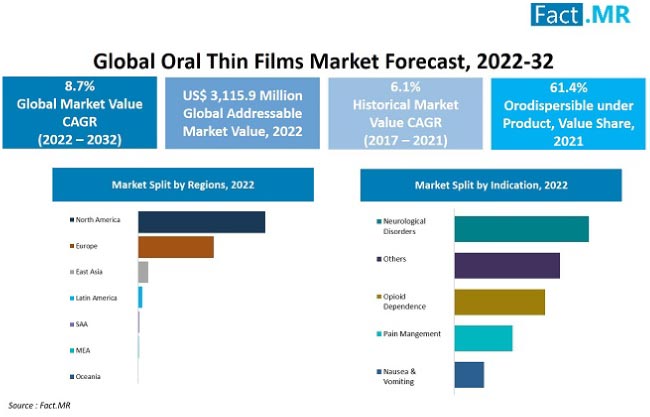This screenshot has width=650, height=417.
Task: Select the Latin America bar
Action: coord(140,297)
